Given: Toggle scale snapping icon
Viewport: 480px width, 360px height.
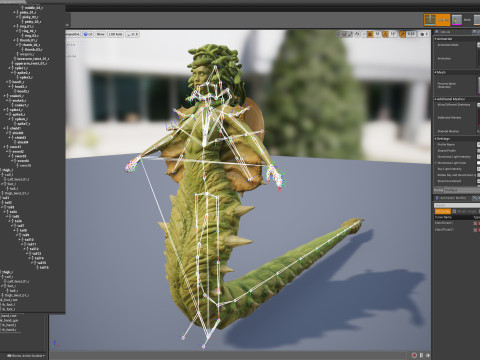Looking at the screenshot, I should [x=403, y=34].
